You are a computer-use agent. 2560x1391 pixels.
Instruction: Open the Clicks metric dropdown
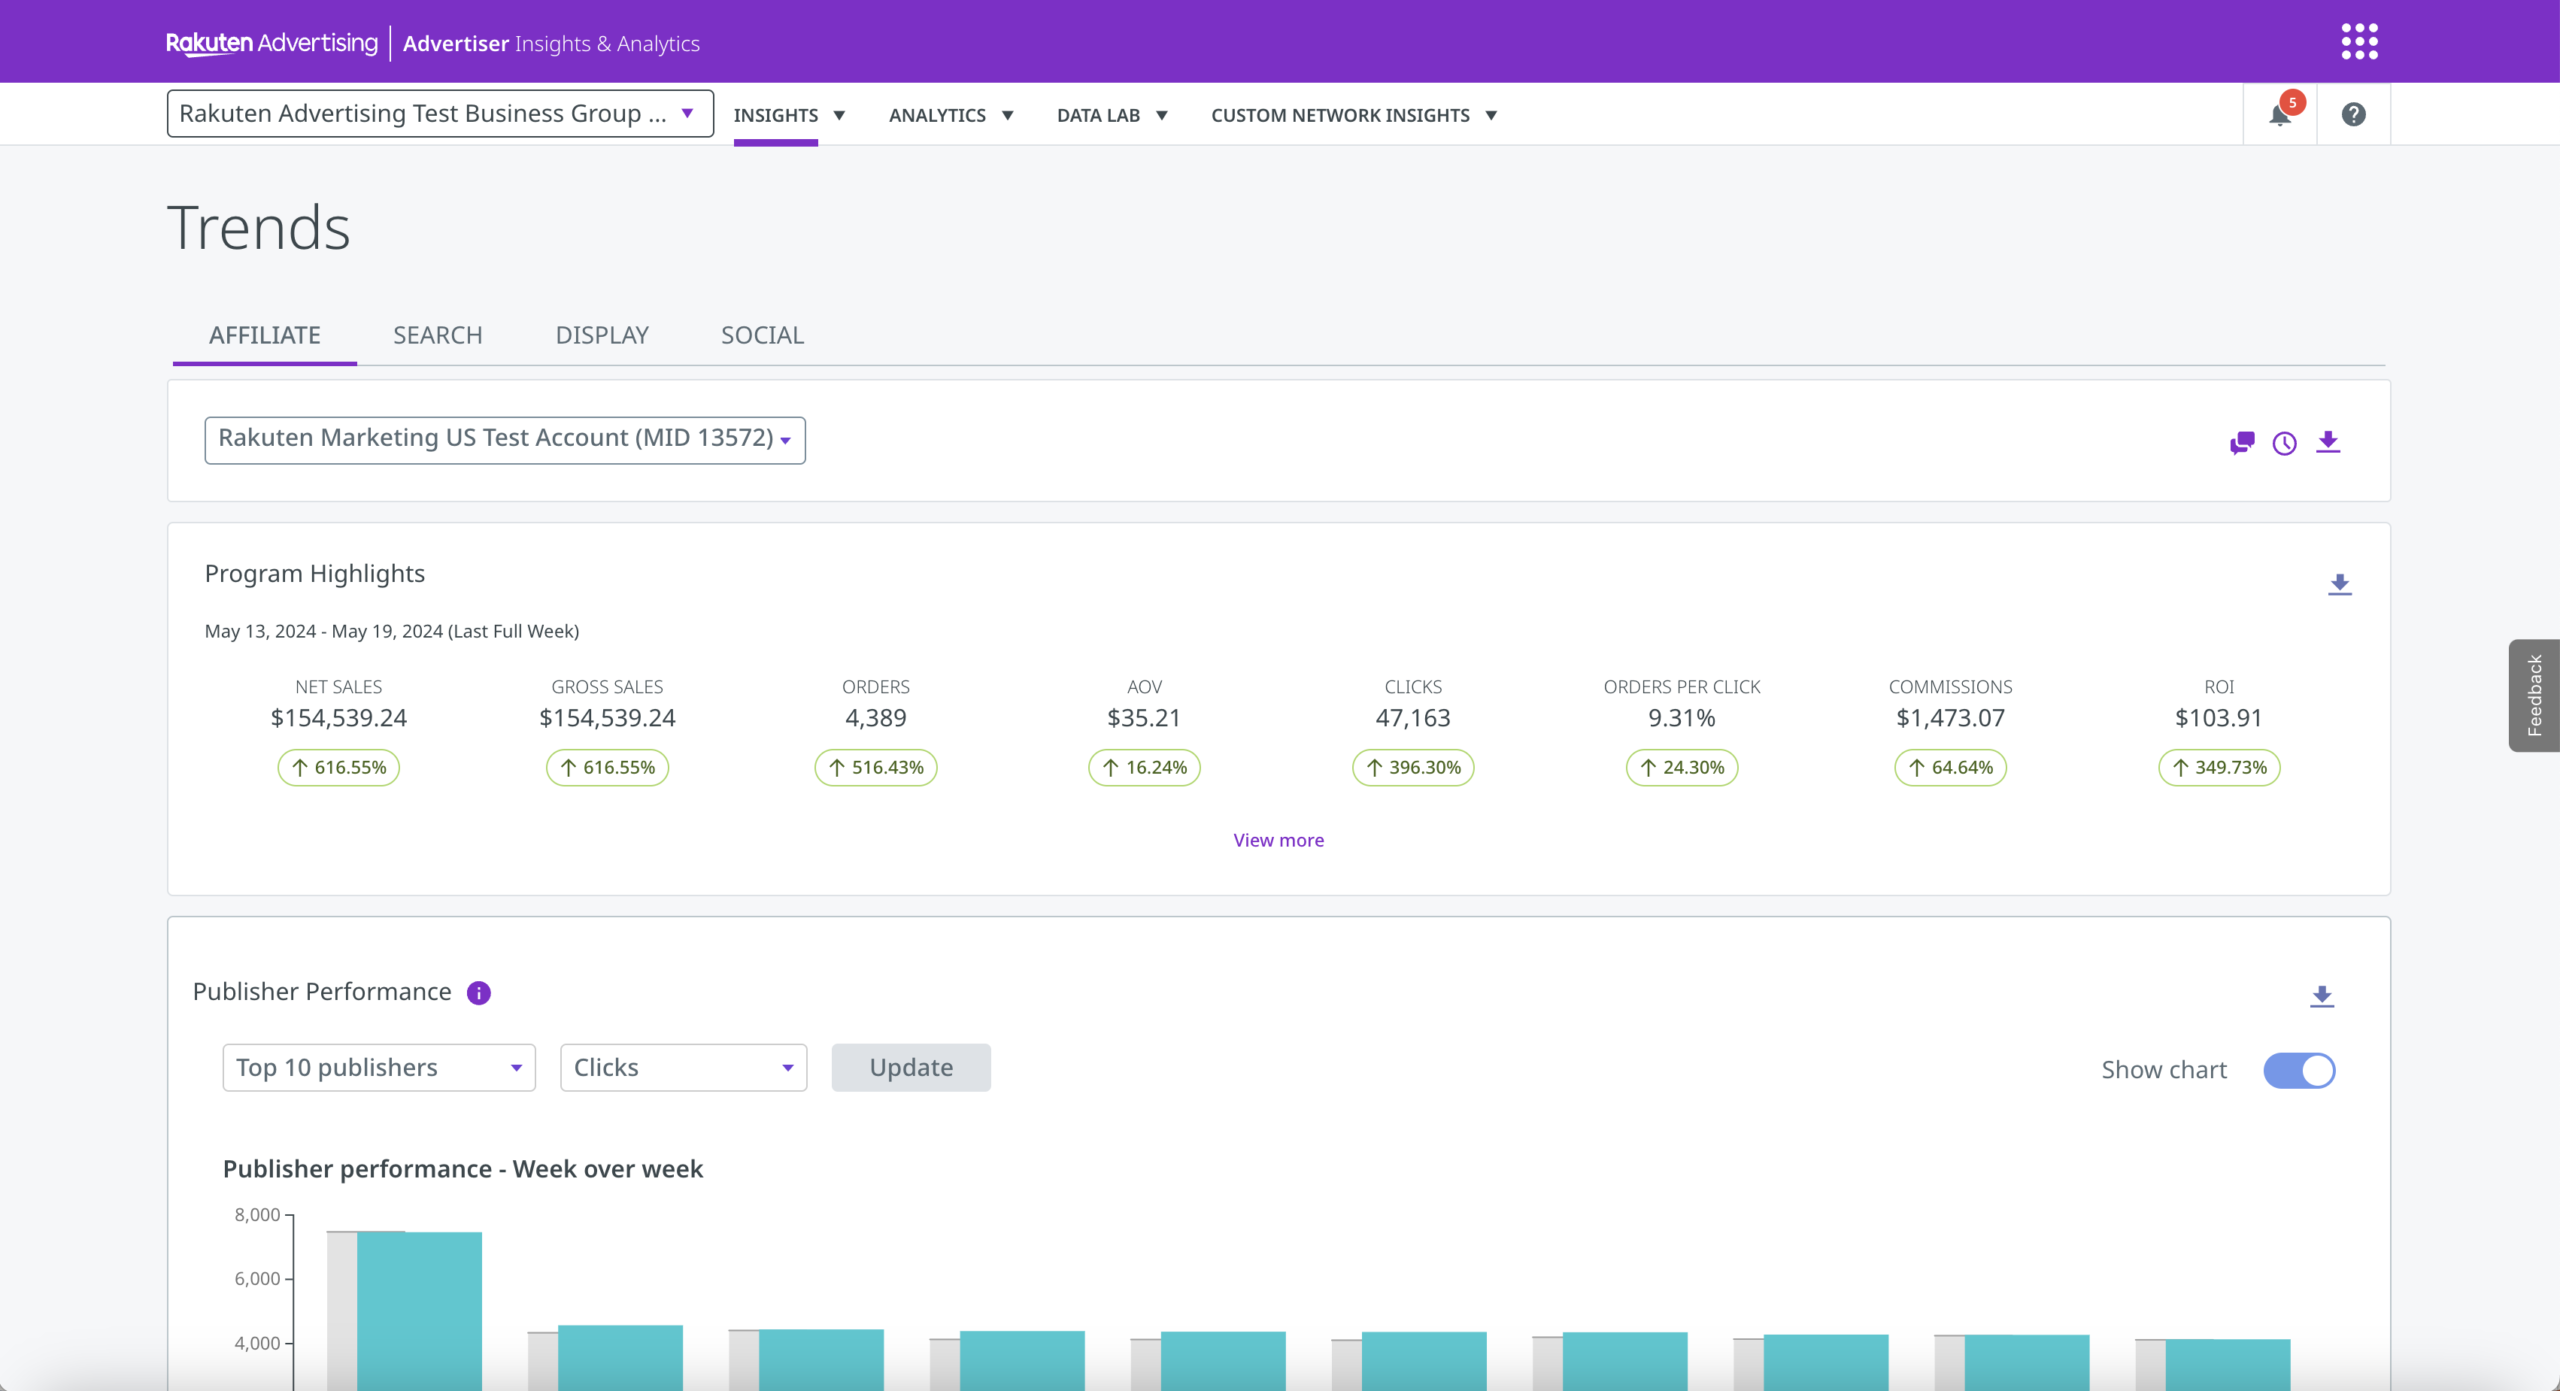(683, 1068)
